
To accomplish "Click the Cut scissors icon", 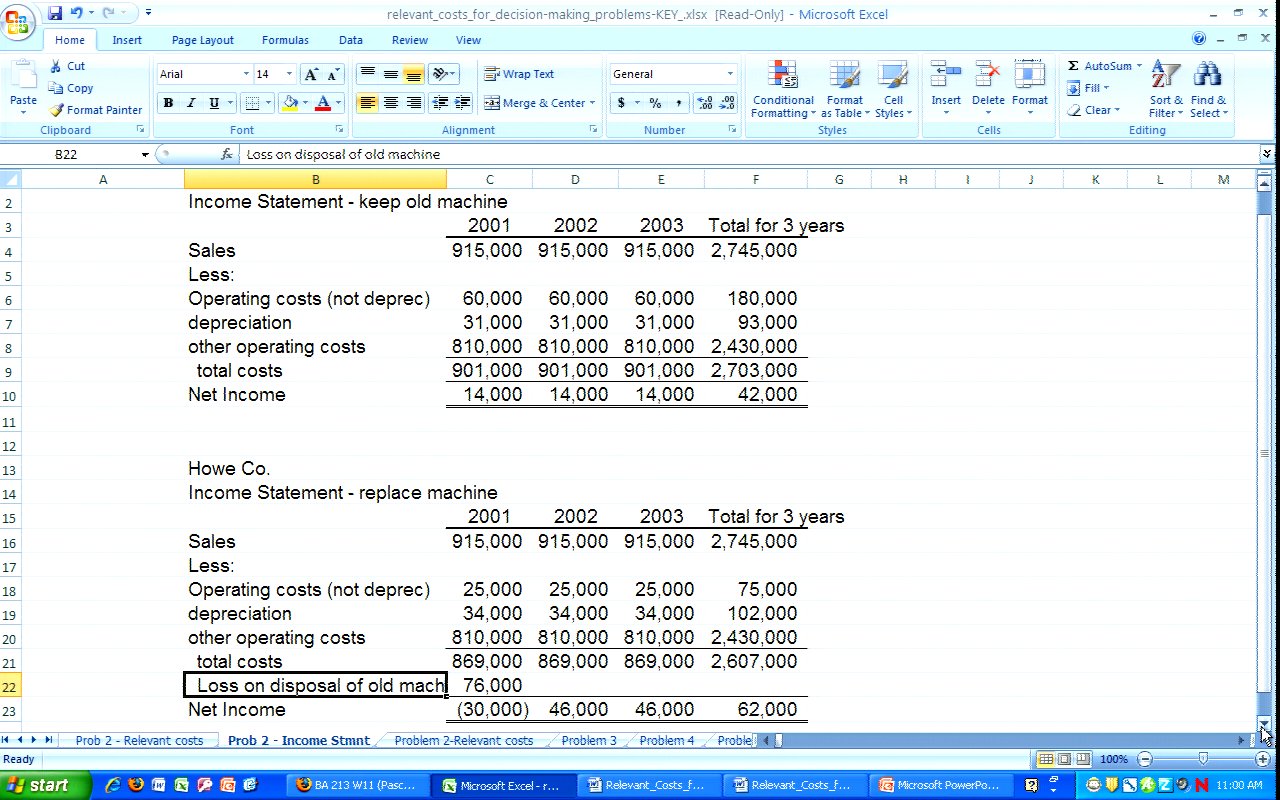I will click(x=56, y=66).
